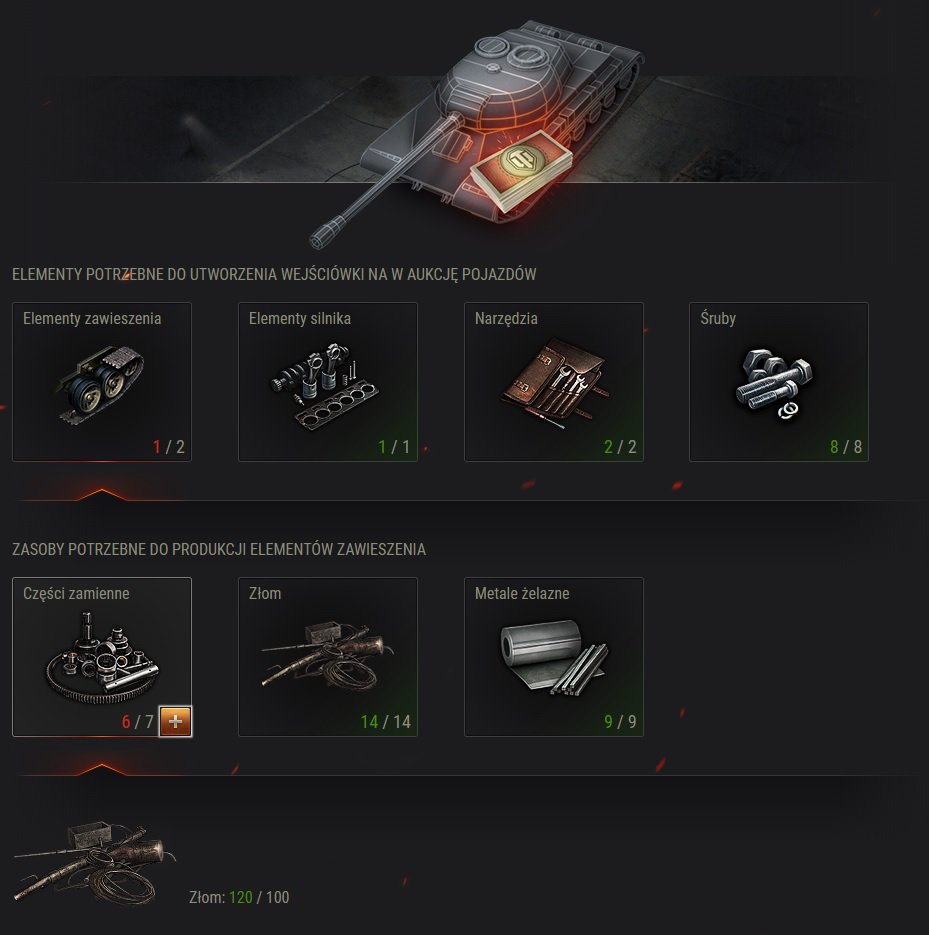Viewport: 929px width, 935px height.
Task: Select the Narzędzia tool pouch icon
Action: pos(554,383)
